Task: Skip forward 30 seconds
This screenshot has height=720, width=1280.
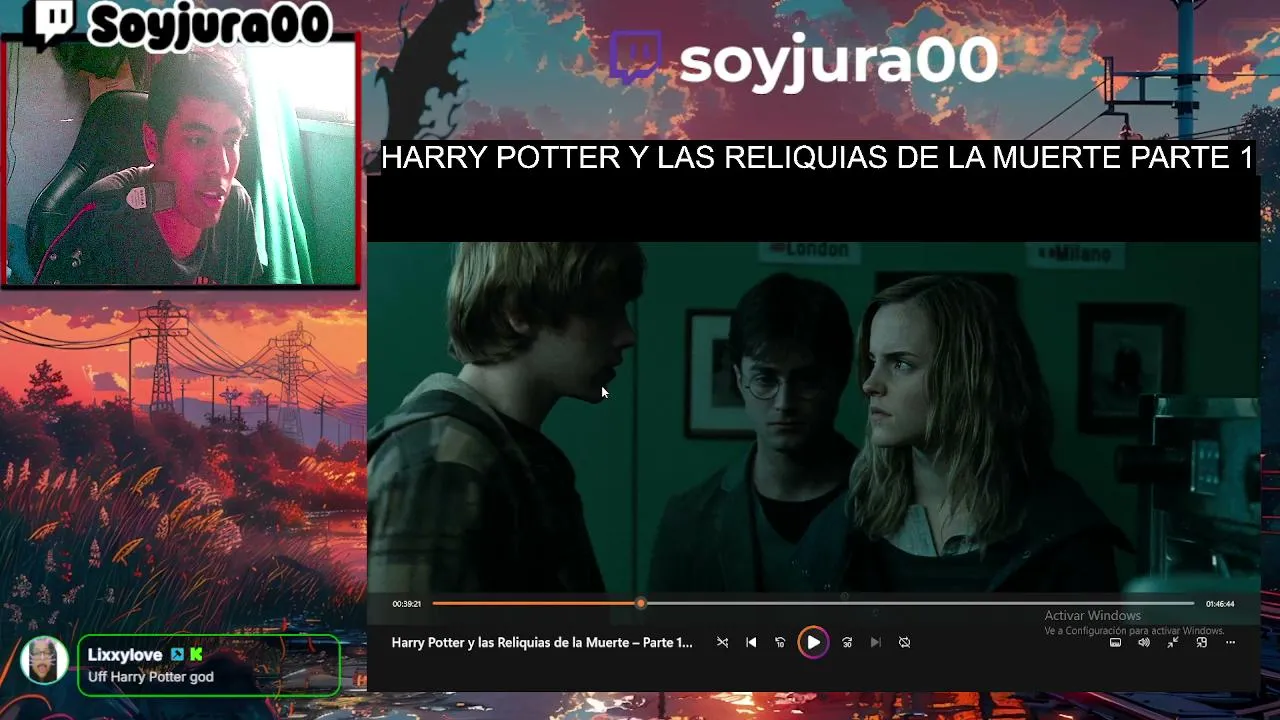Action: click(847, 642)
